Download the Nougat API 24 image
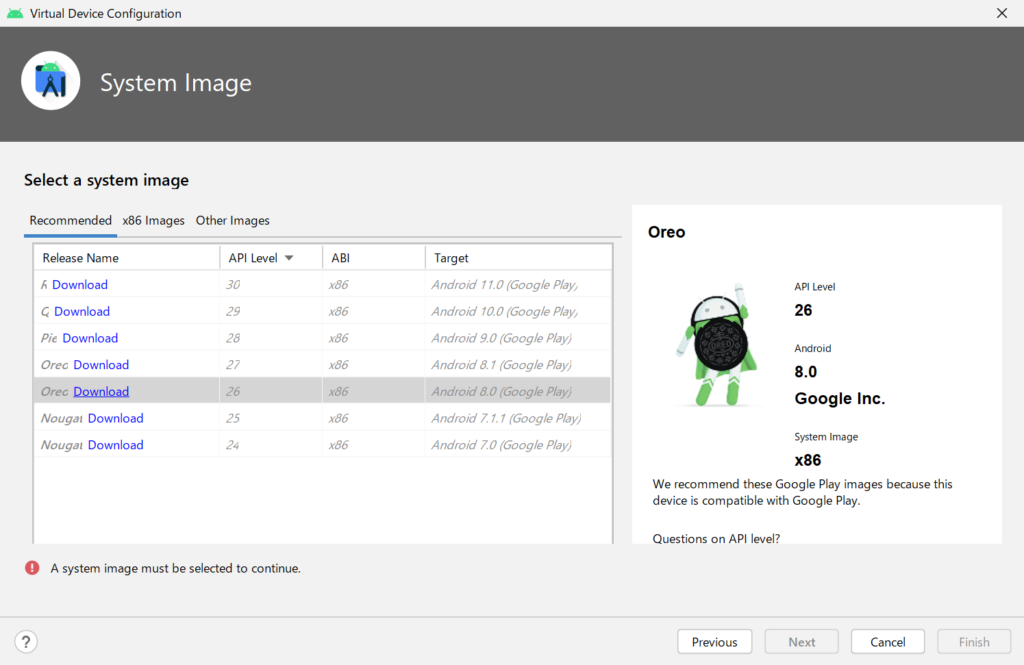Screen dimensions: 1024x665 (116, 445)
